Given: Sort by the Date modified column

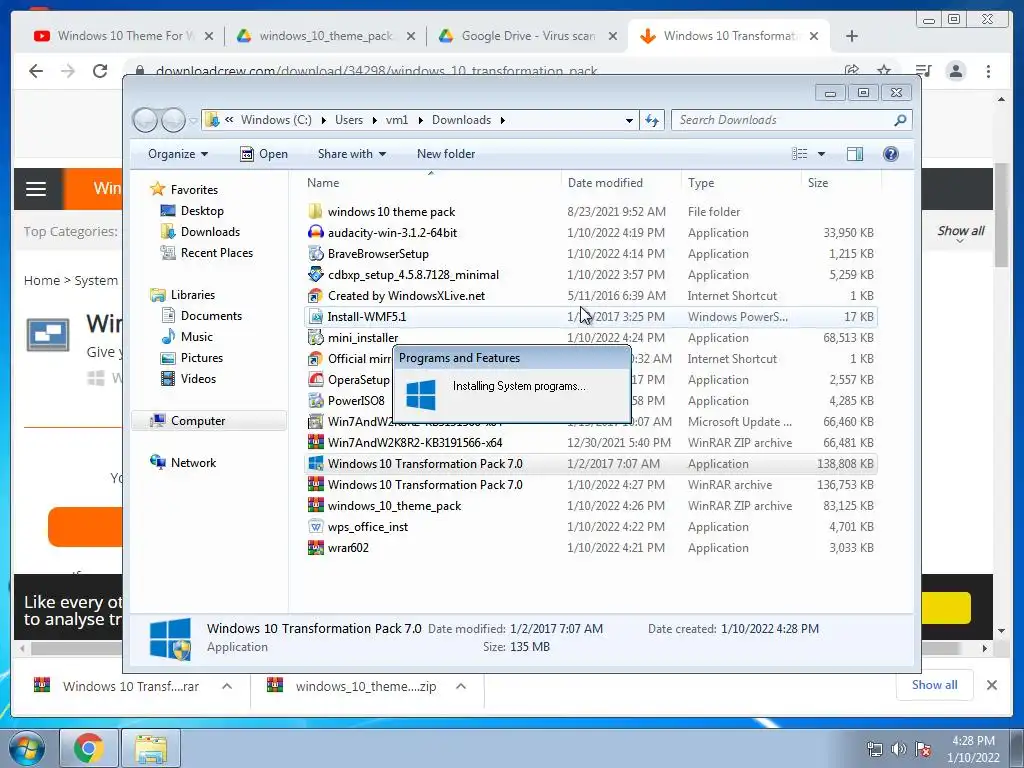Looking at the screenshot, I should [620, 183].
